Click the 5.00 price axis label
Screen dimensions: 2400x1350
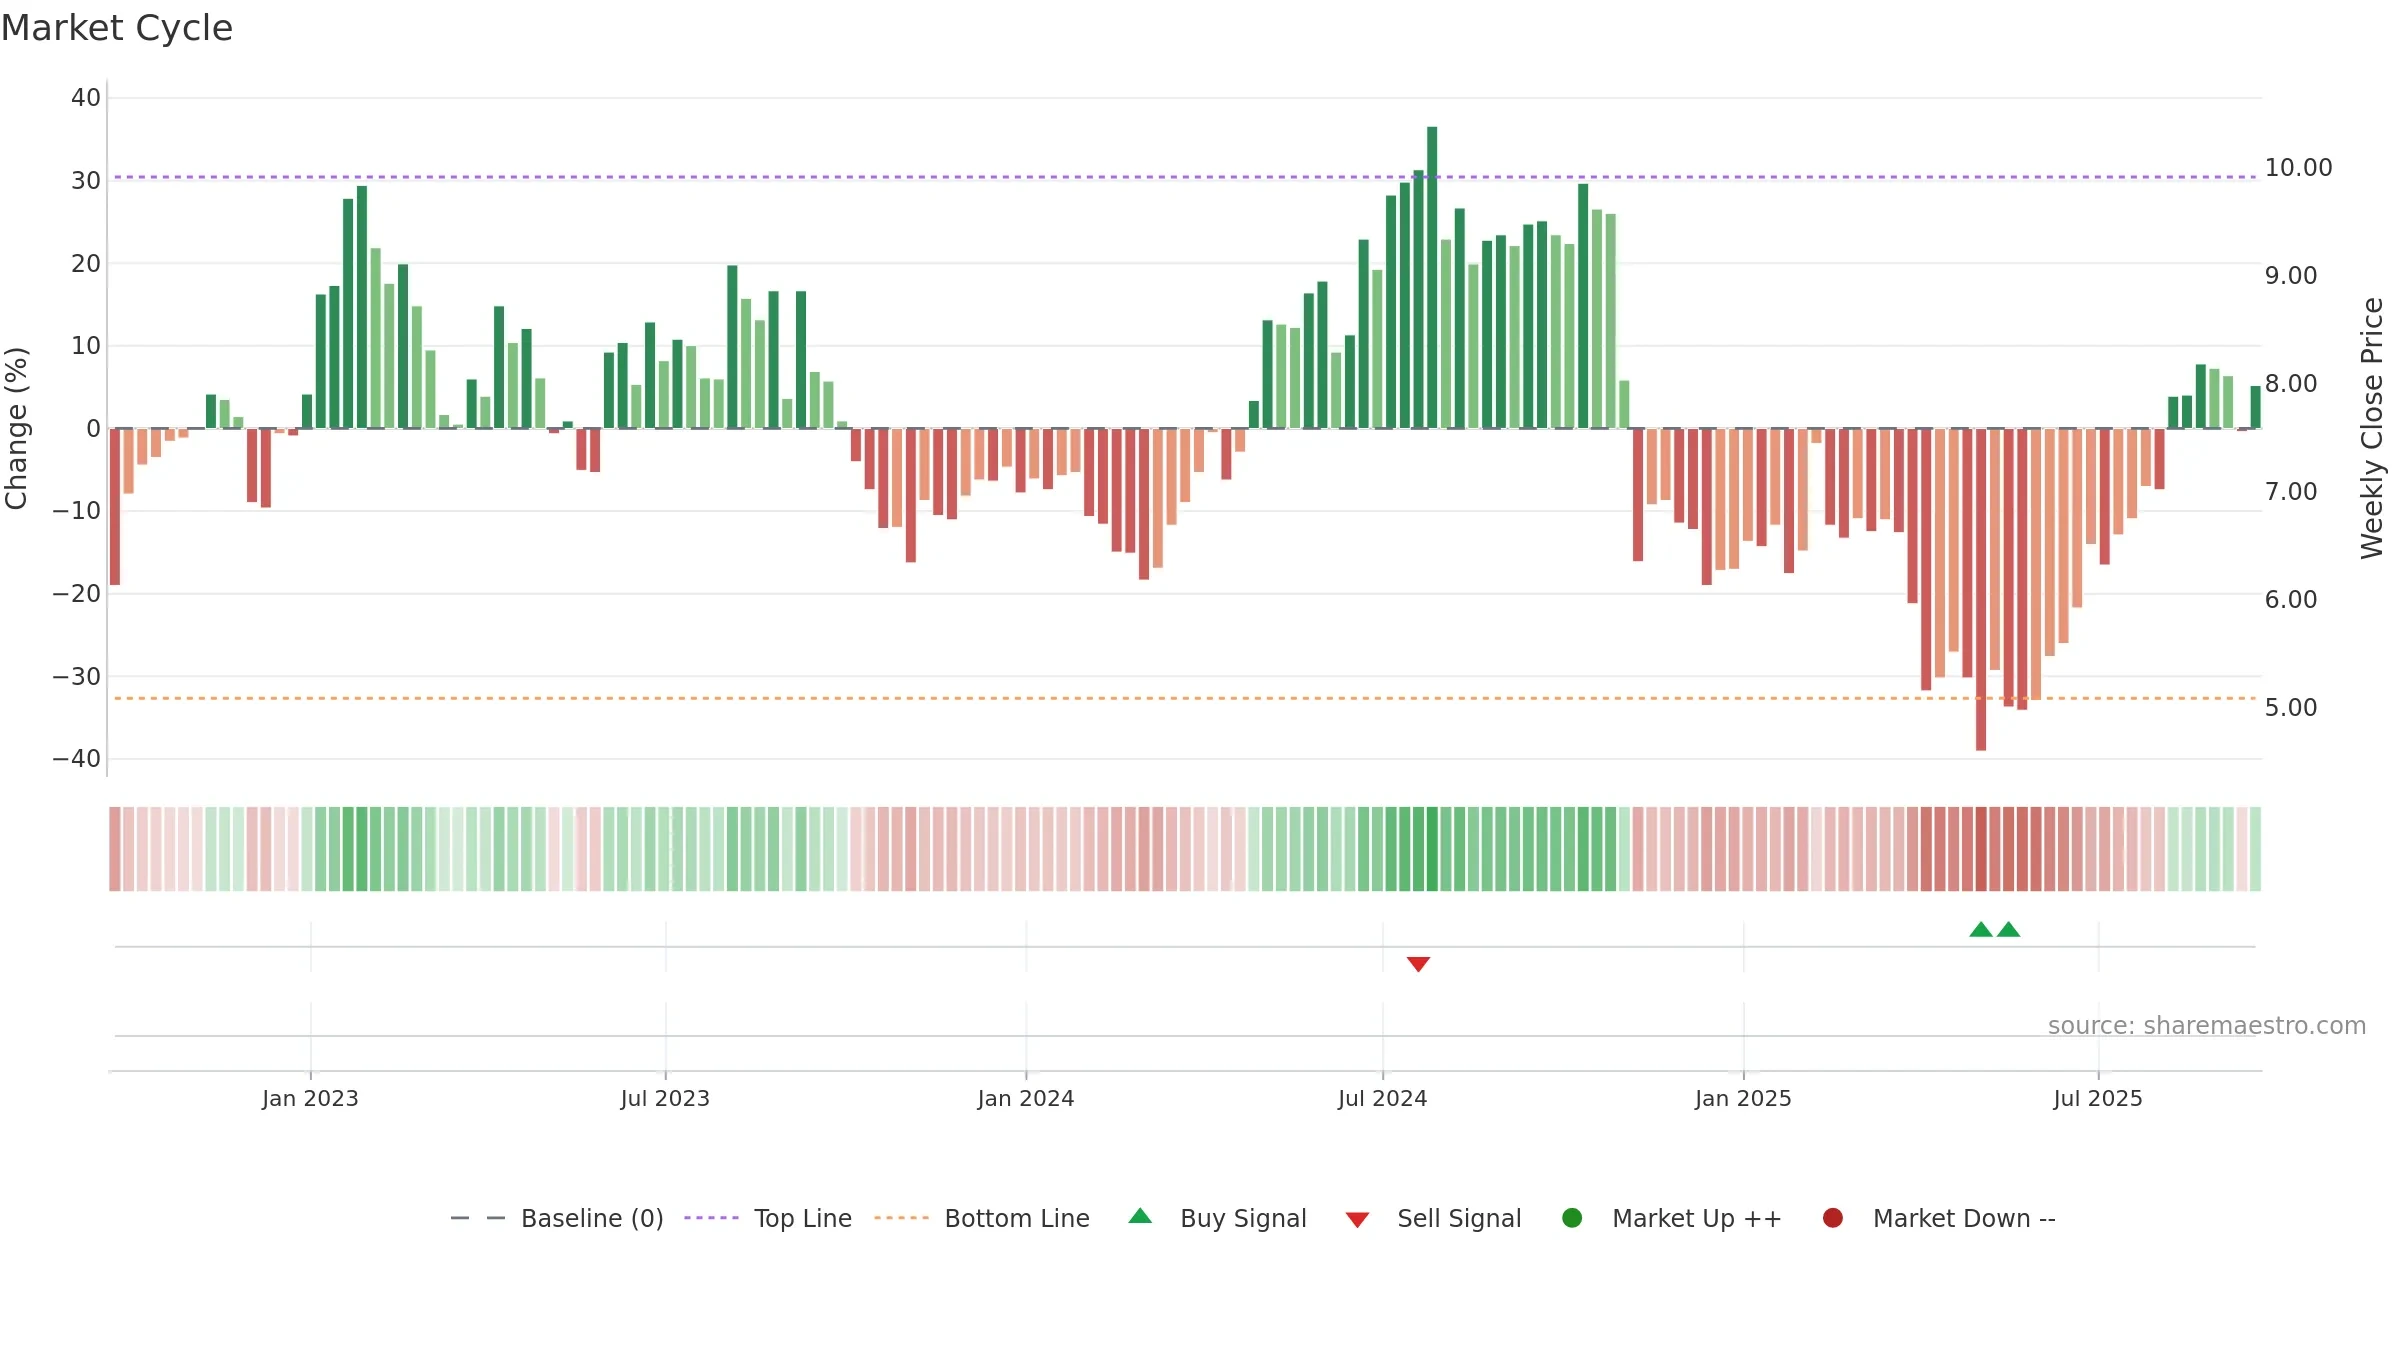click(2290, 707)
